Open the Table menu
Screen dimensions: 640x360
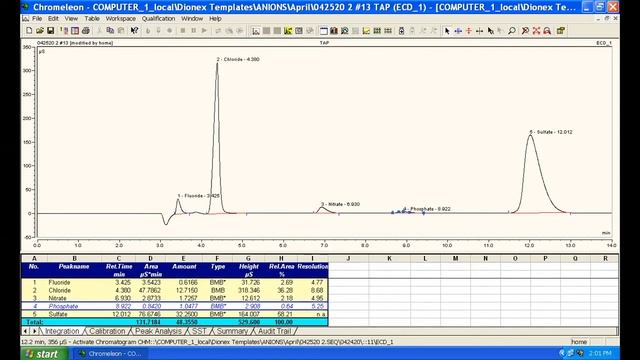pos(92,18)
